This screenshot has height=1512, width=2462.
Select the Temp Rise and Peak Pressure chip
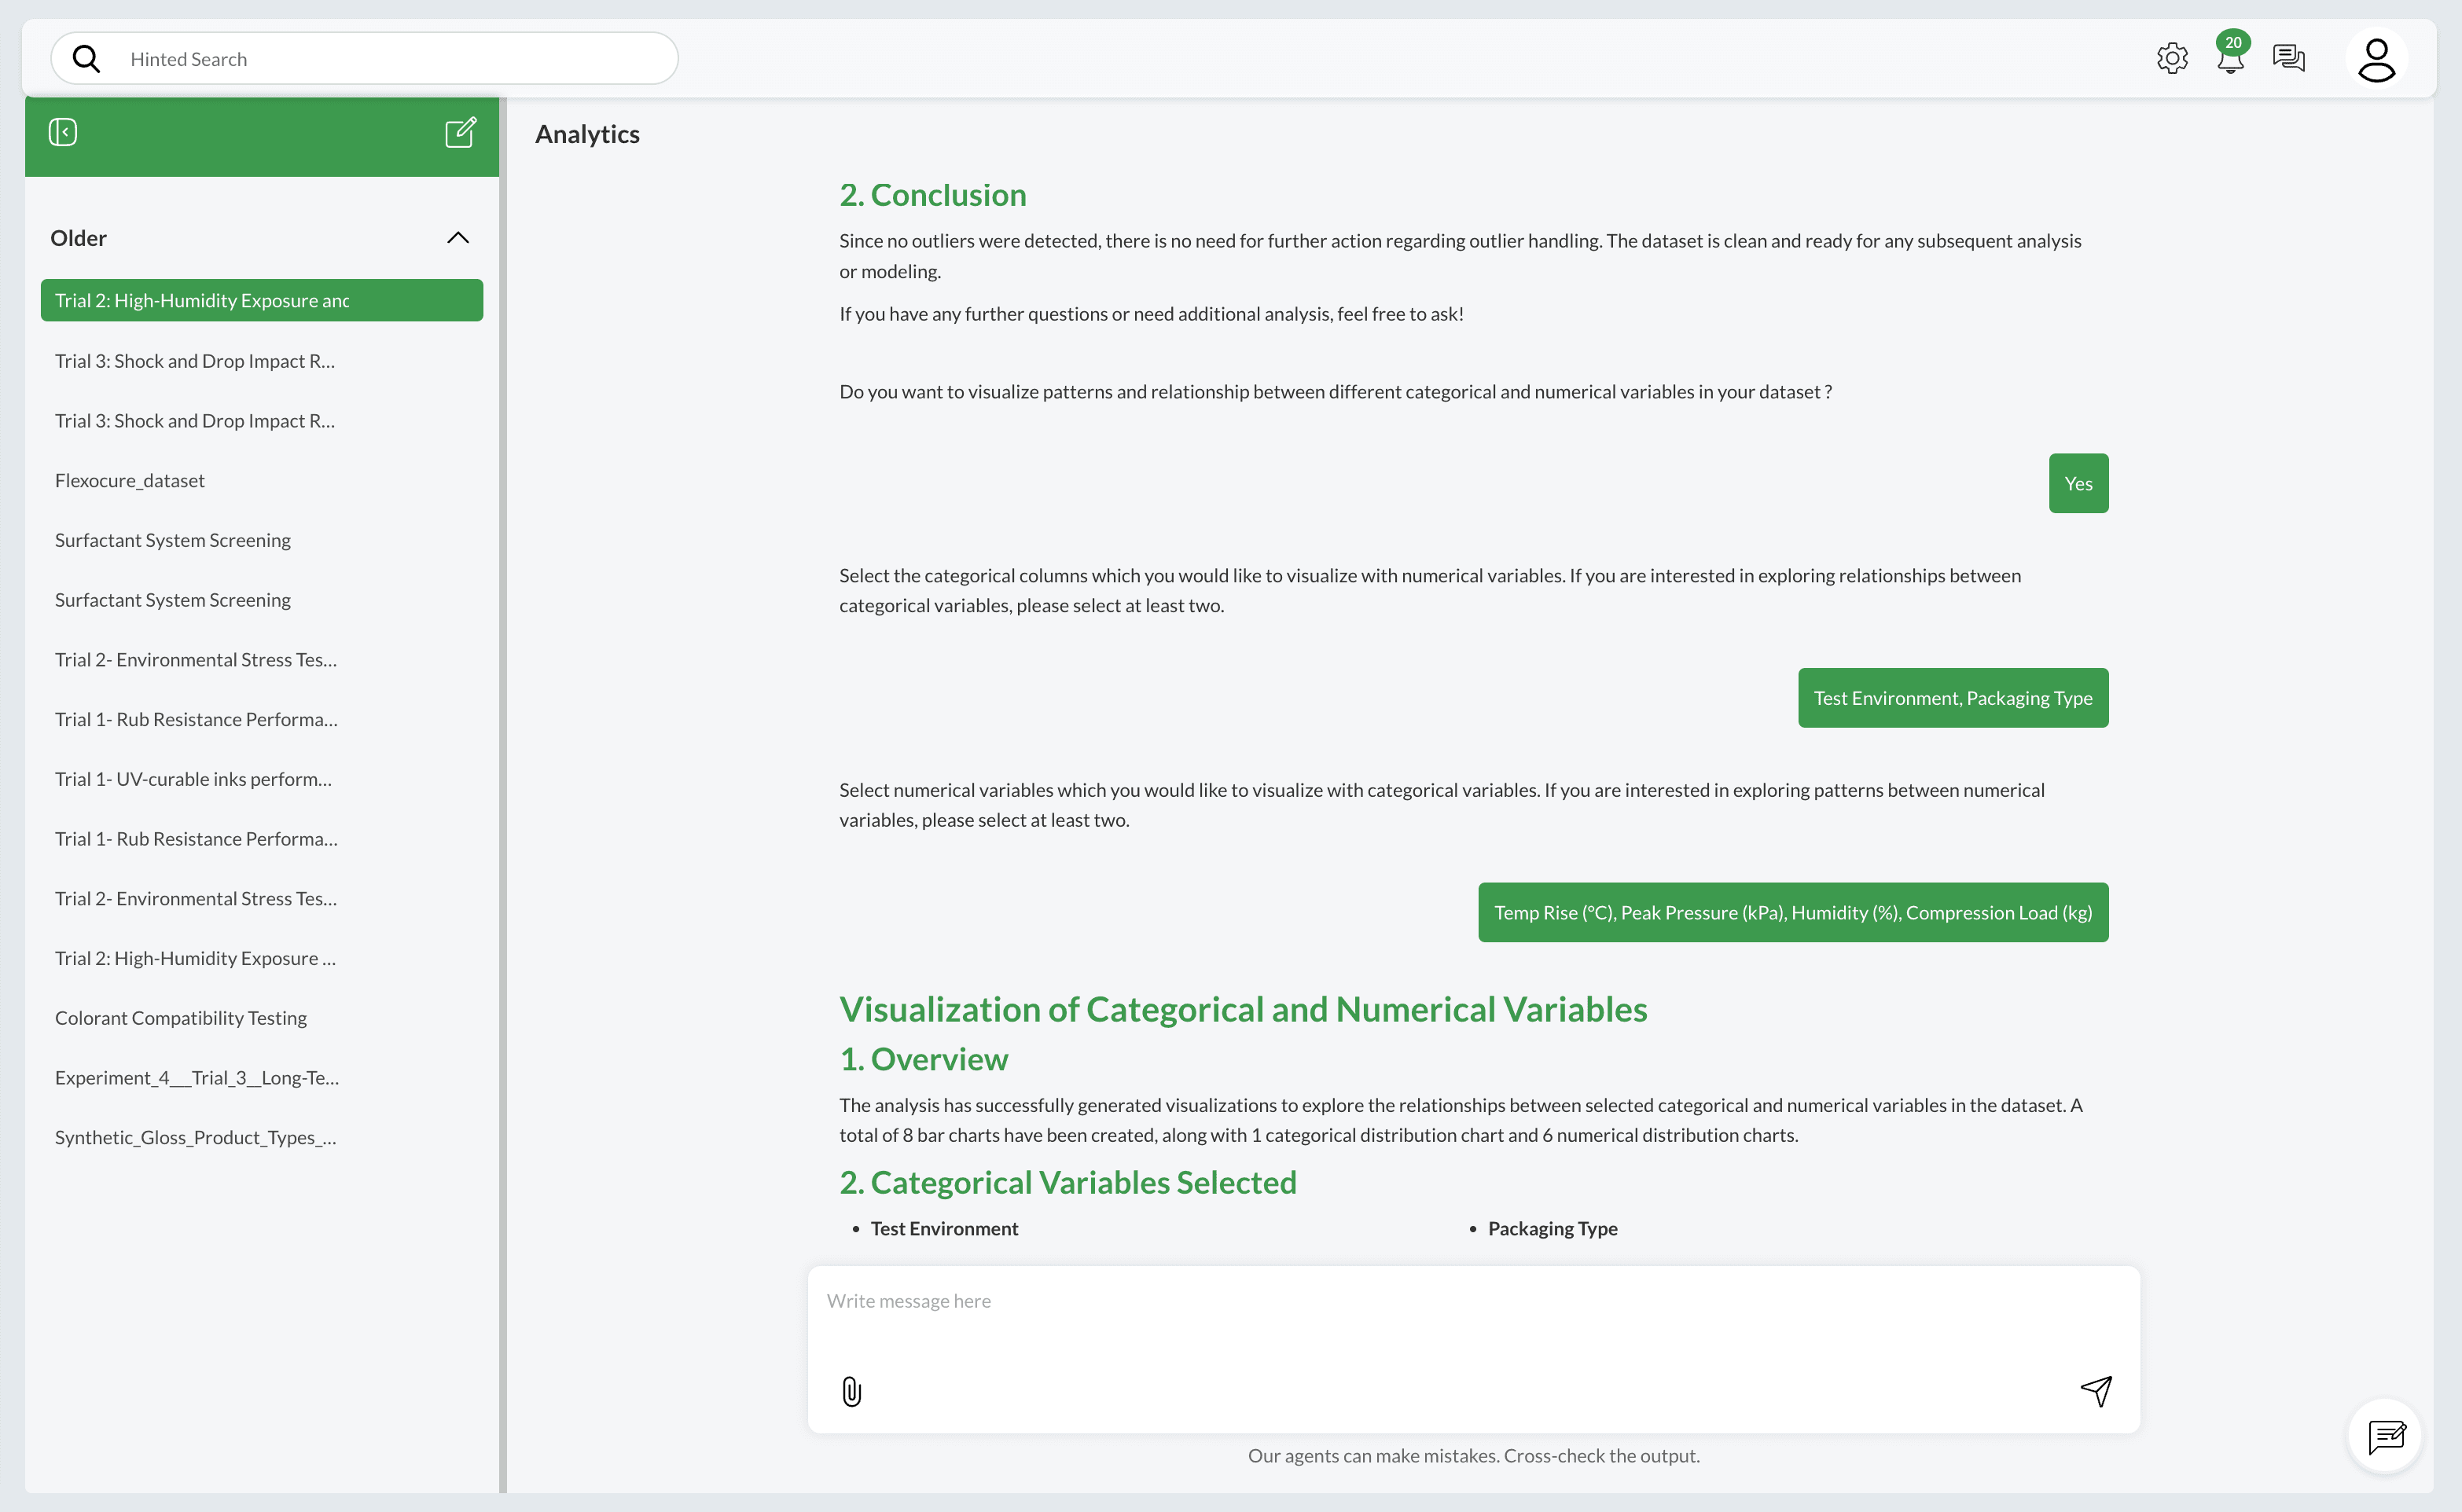(1792, 912)
